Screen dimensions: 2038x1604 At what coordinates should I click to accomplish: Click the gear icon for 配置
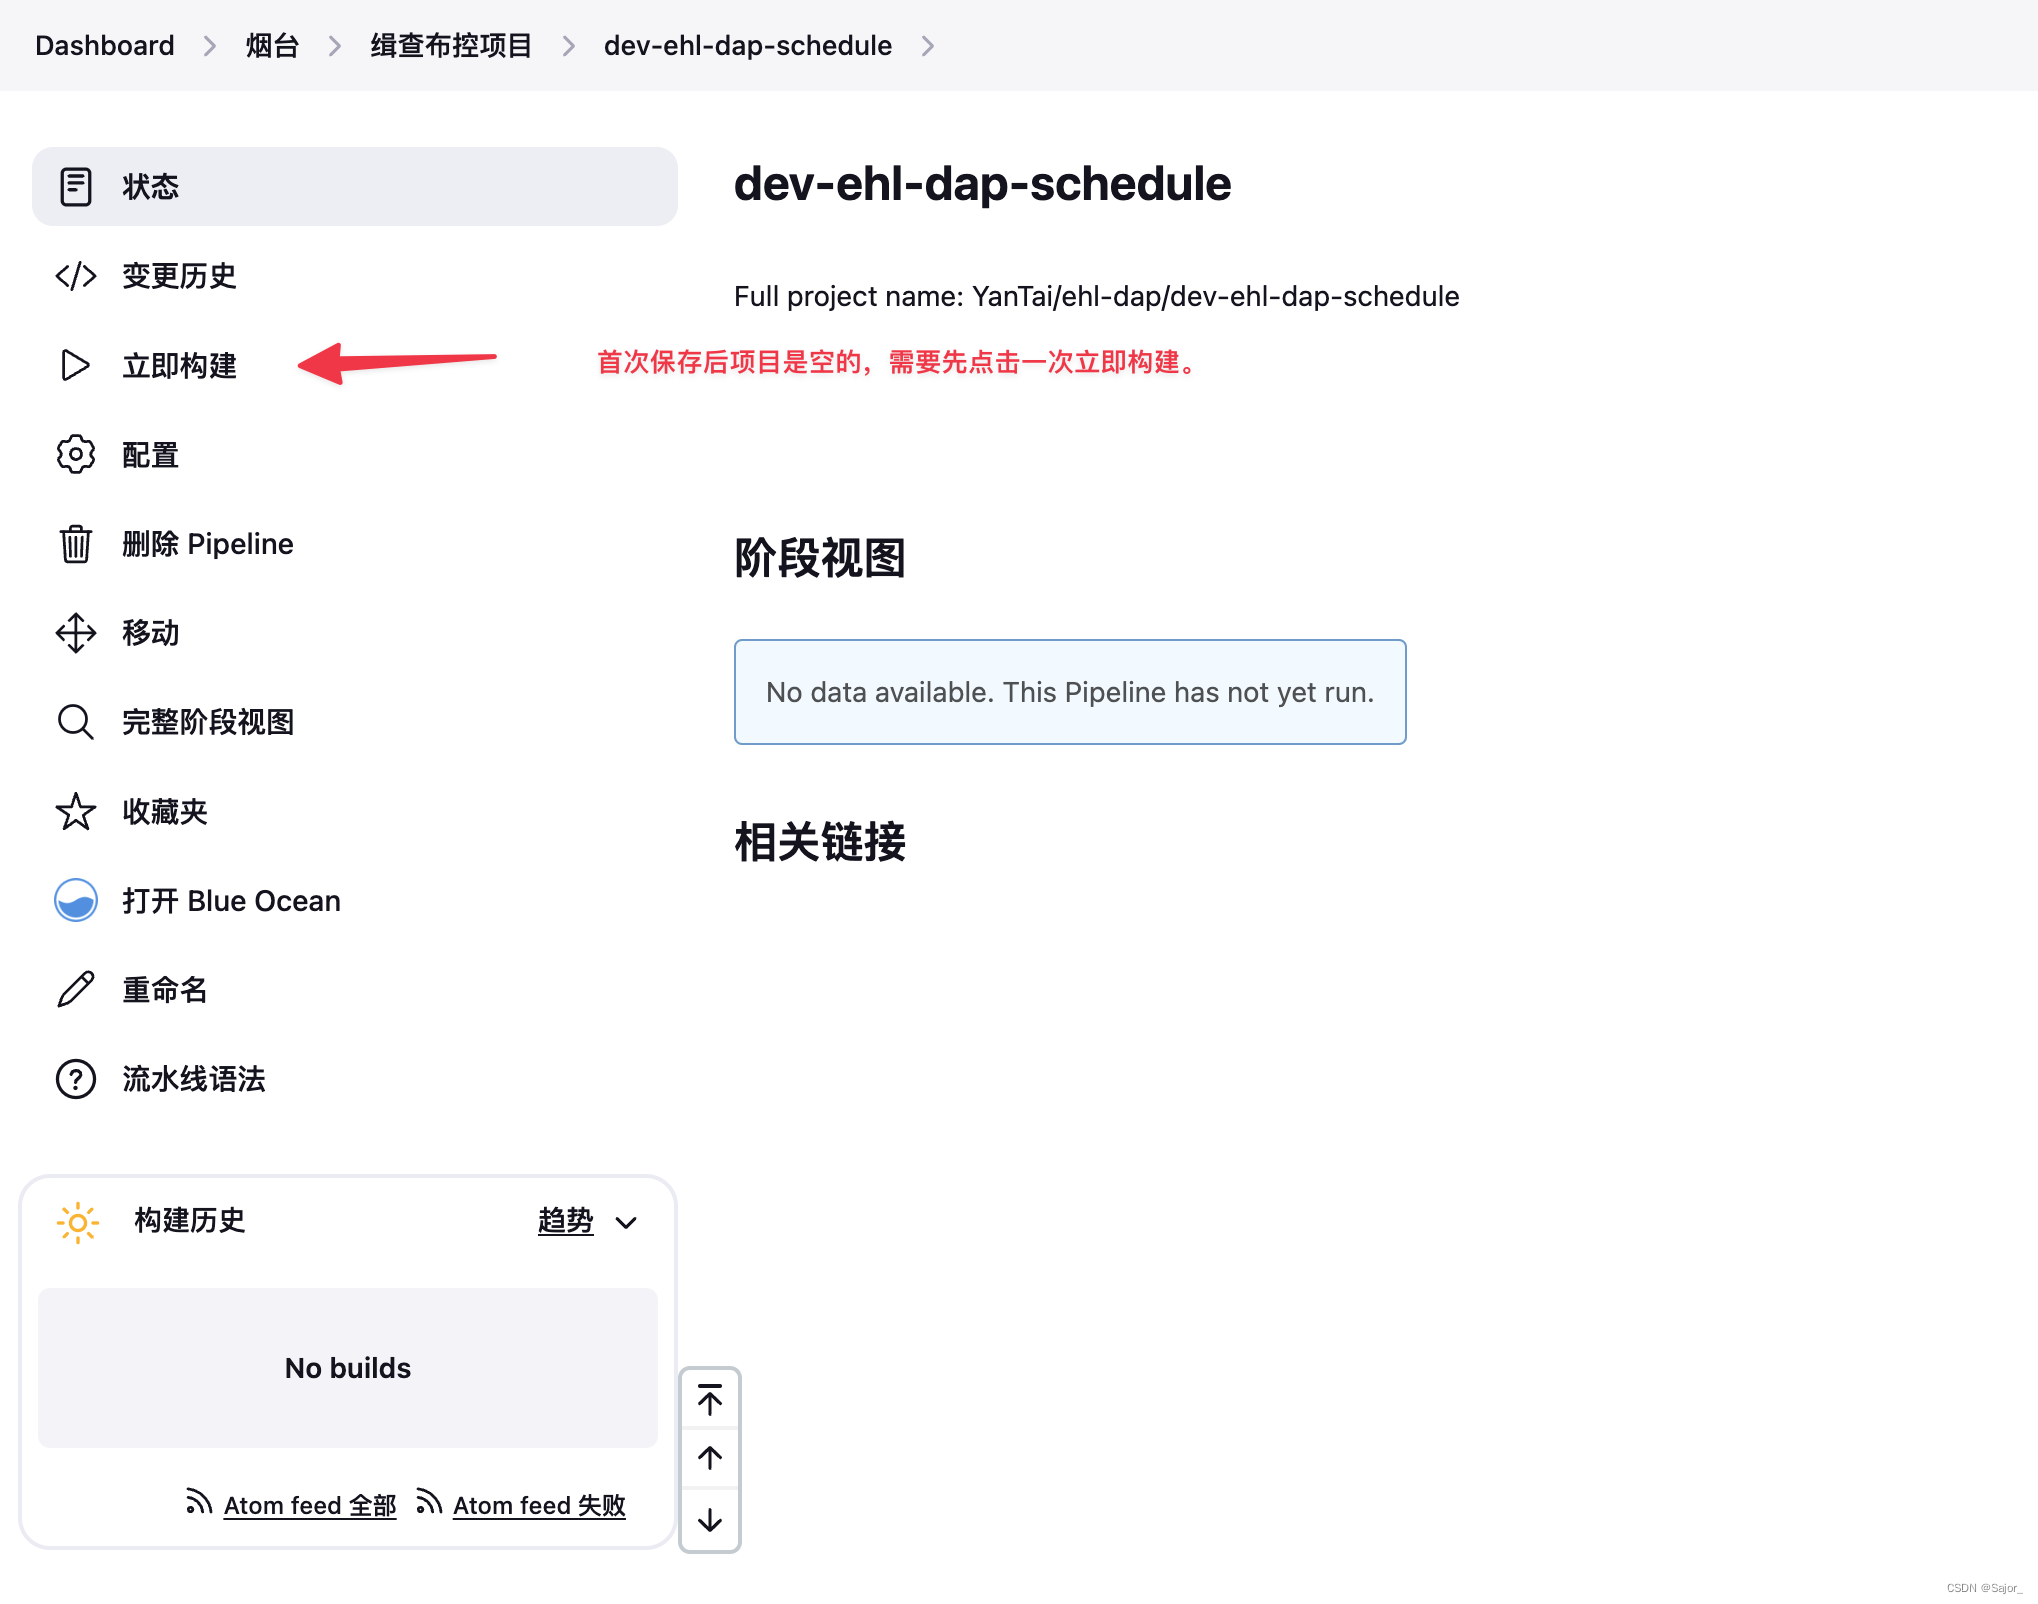(x=75, y=455)
